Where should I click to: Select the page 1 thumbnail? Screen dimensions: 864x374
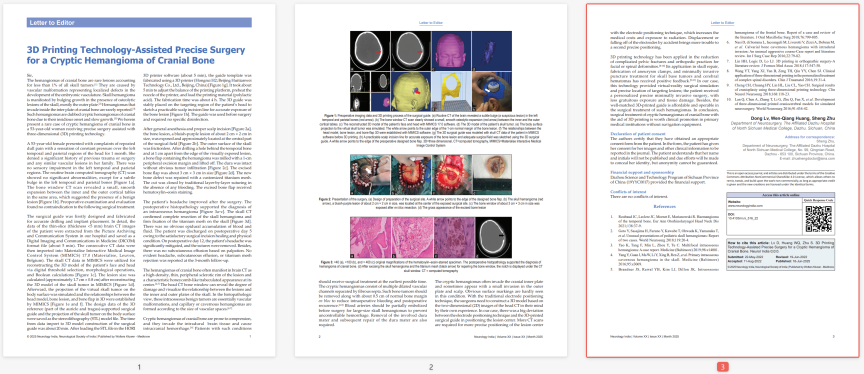tap(139, 180)
